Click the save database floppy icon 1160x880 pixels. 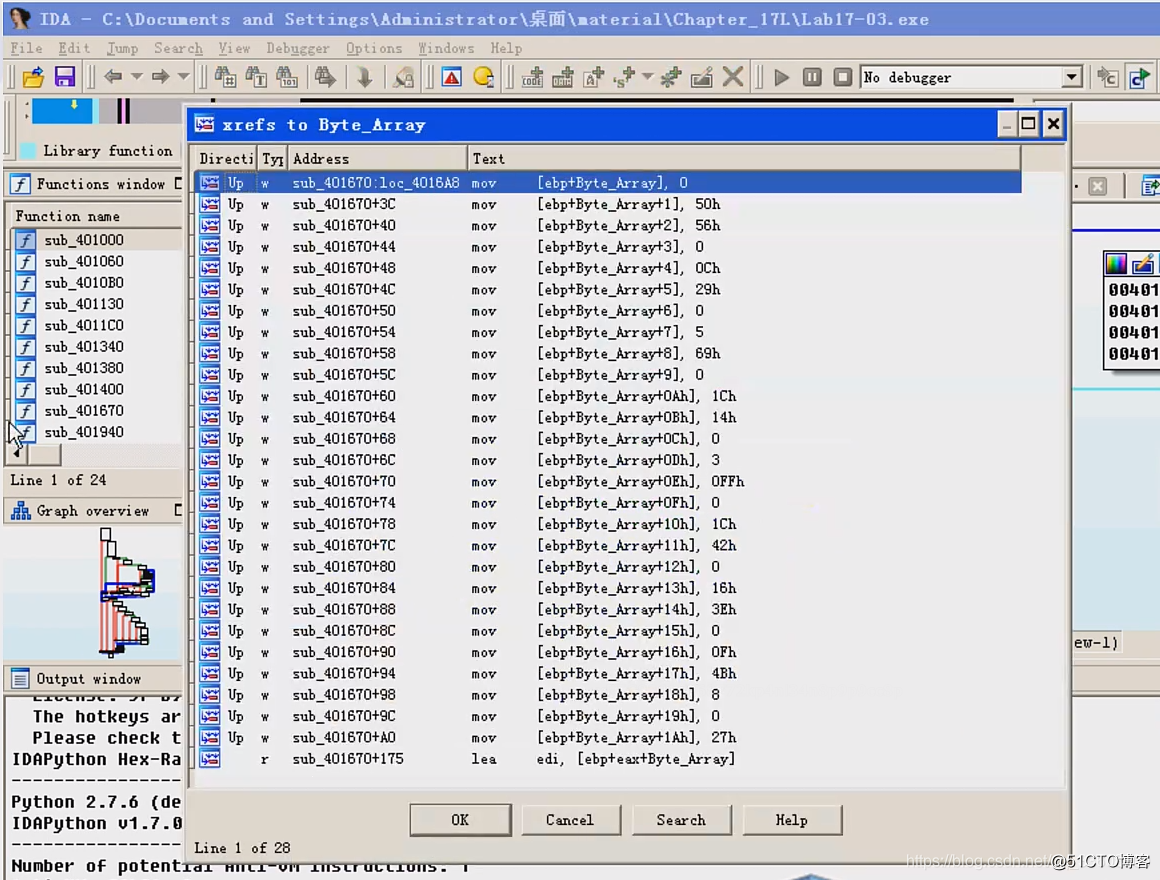[64, 77]
